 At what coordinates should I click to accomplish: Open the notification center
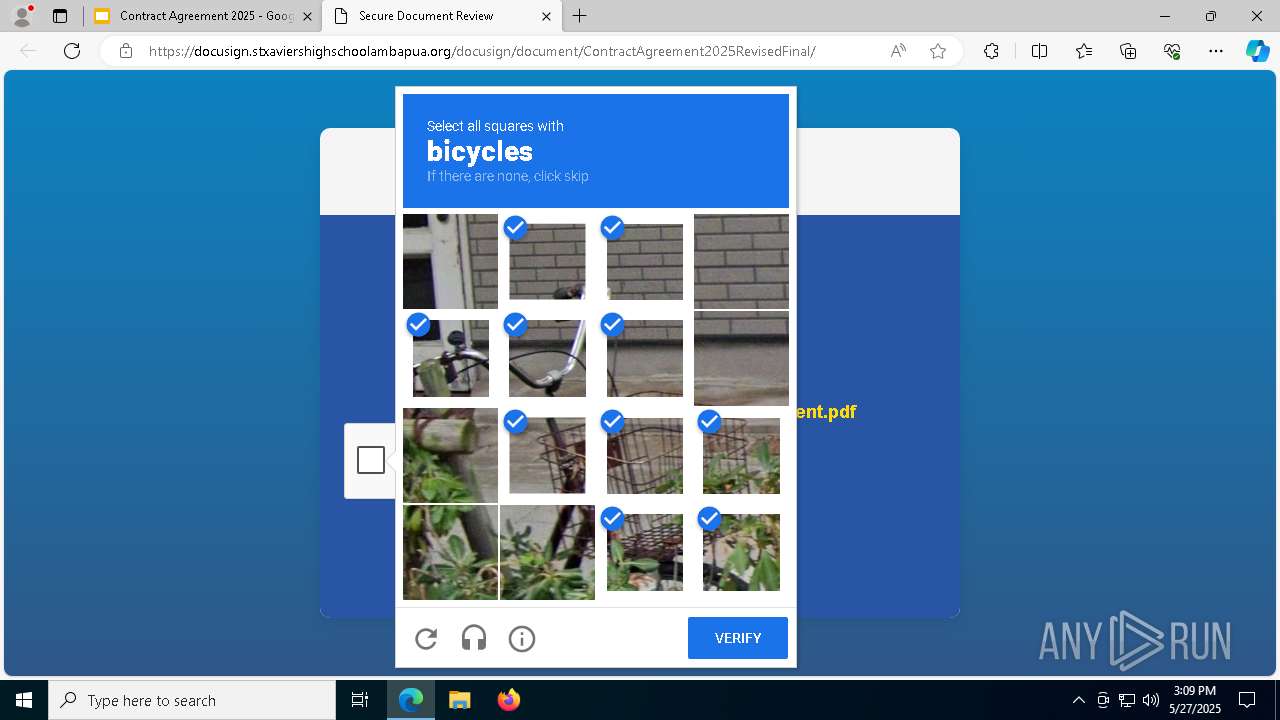coord(1247,700)
